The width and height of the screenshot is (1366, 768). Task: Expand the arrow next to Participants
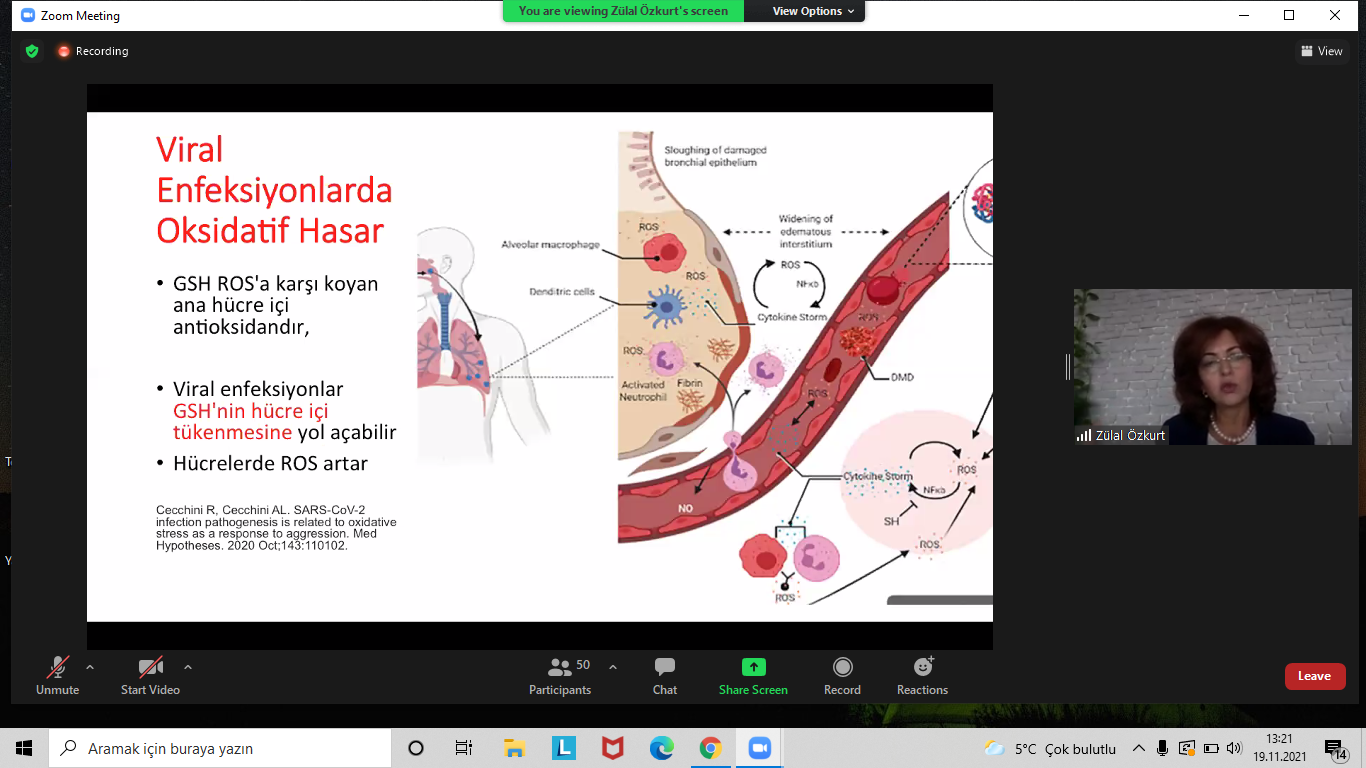tap(613, 667)
